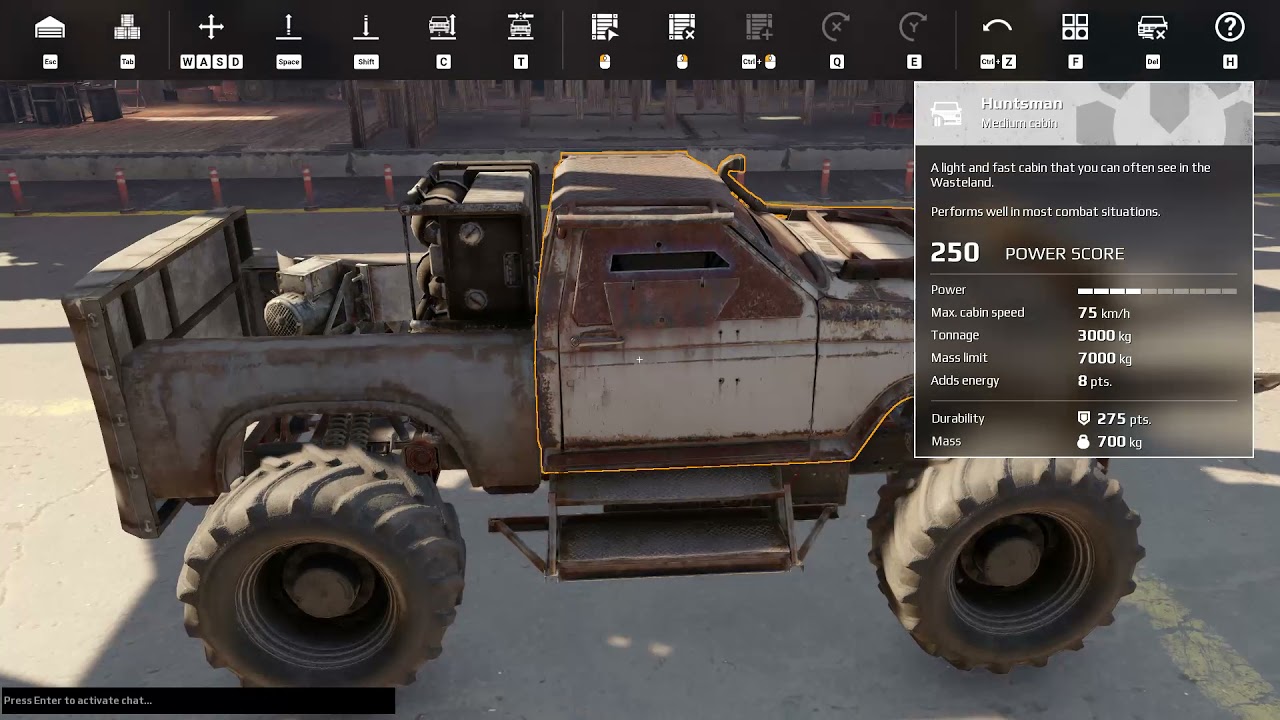Click the remove part icon with X
The height and width of the screenshot is (720, 1280).
click(682, 27)
